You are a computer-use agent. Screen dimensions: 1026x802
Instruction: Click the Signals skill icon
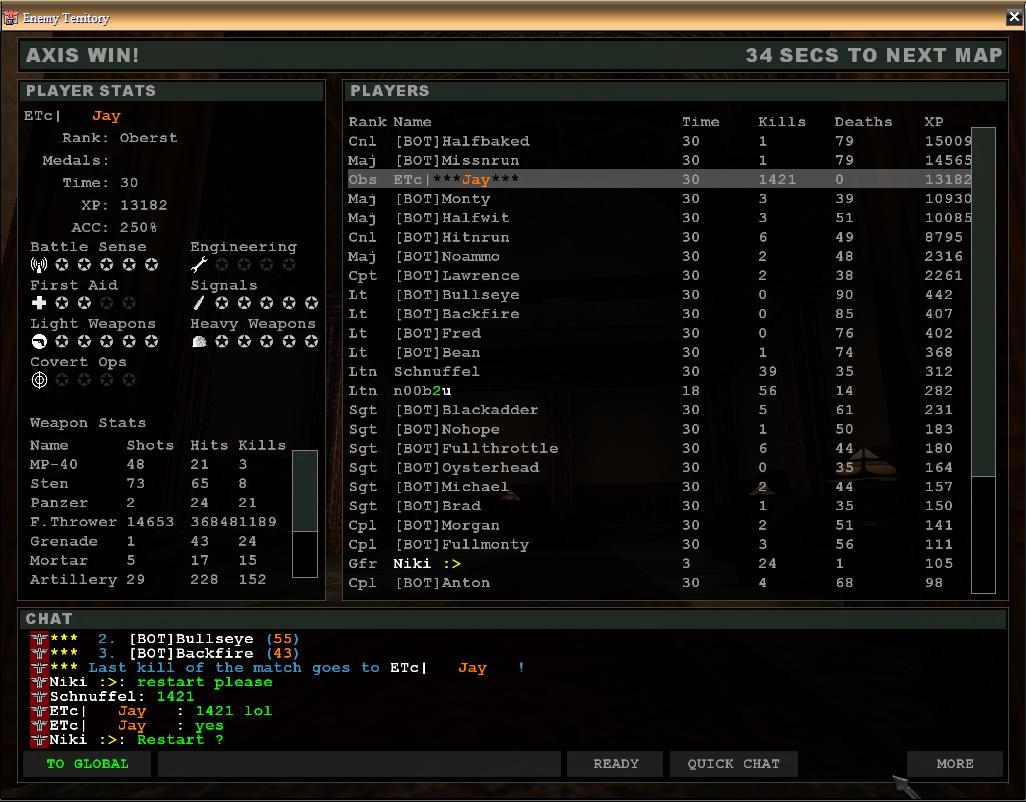(x=199, y=303)
